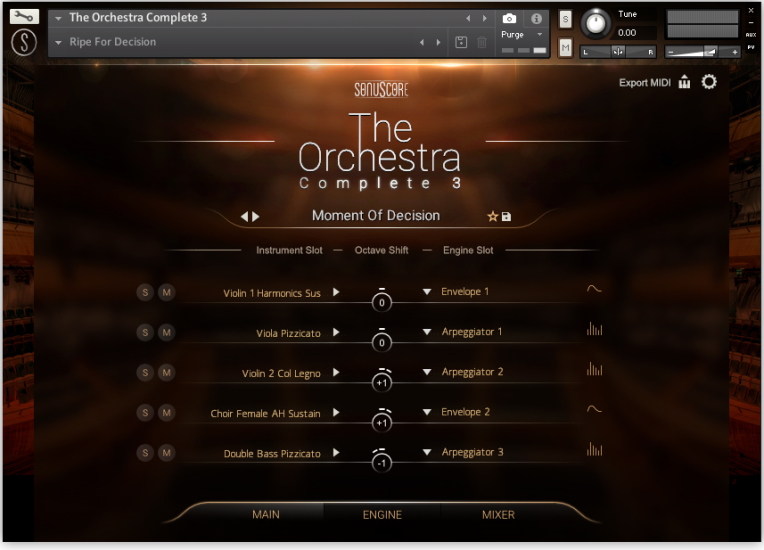Expand The Orchestra Complete 3 instrument menu
Viewport: 764px width, 550px height.
click(x=58, y=19)
